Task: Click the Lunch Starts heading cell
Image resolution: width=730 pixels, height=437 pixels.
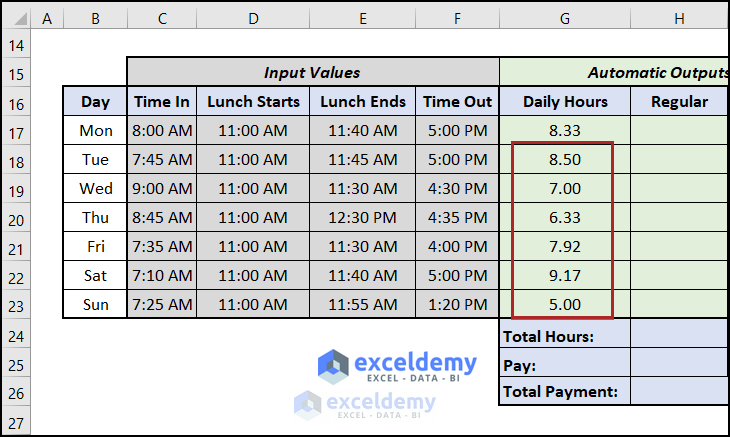Action: pos(253,101)
